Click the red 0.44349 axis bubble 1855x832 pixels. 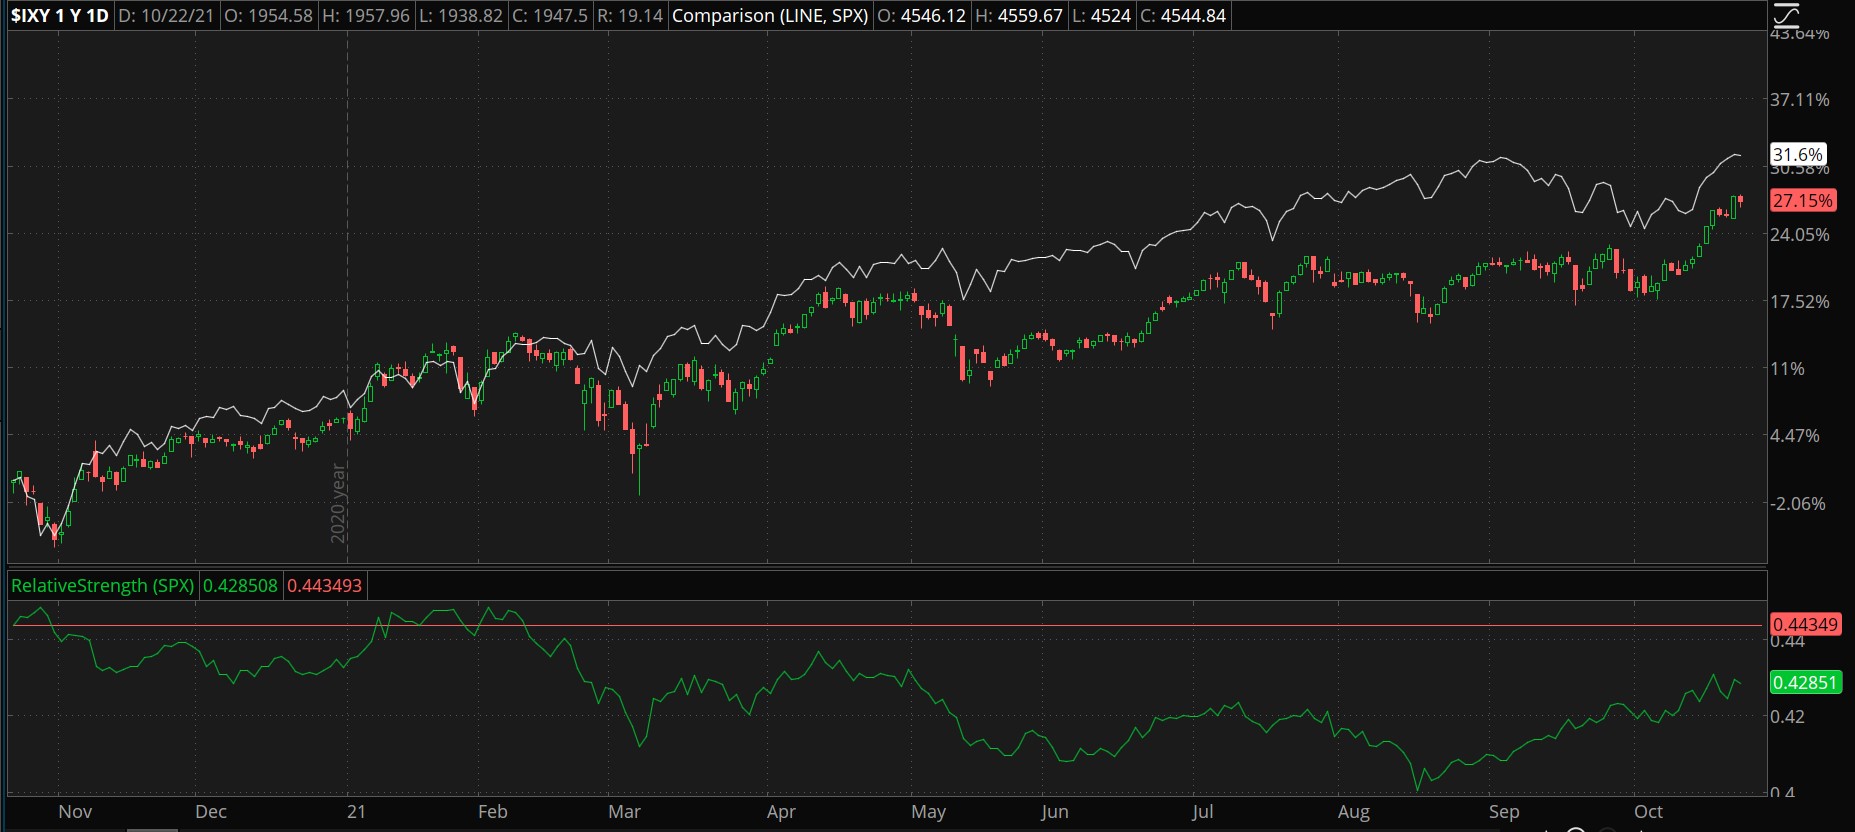click(x=1805, y=624)
